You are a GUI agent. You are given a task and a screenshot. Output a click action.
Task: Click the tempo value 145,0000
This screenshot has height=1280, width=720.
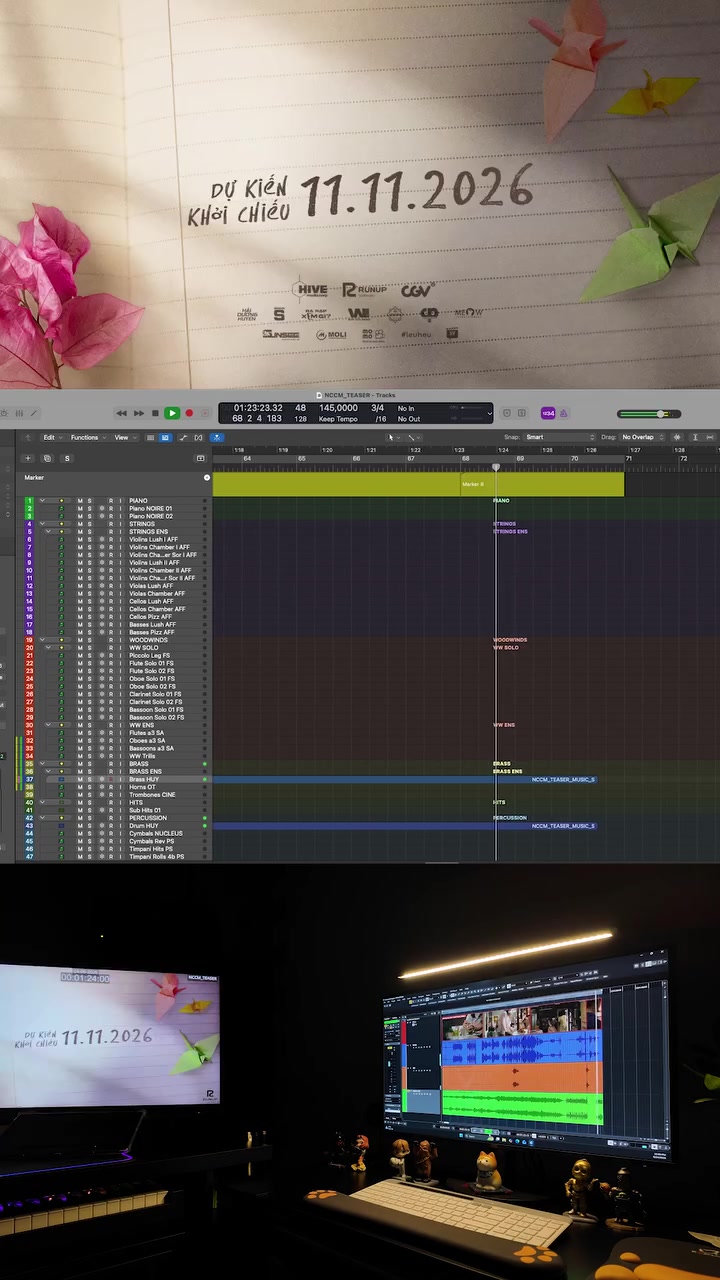pos(339,408)
